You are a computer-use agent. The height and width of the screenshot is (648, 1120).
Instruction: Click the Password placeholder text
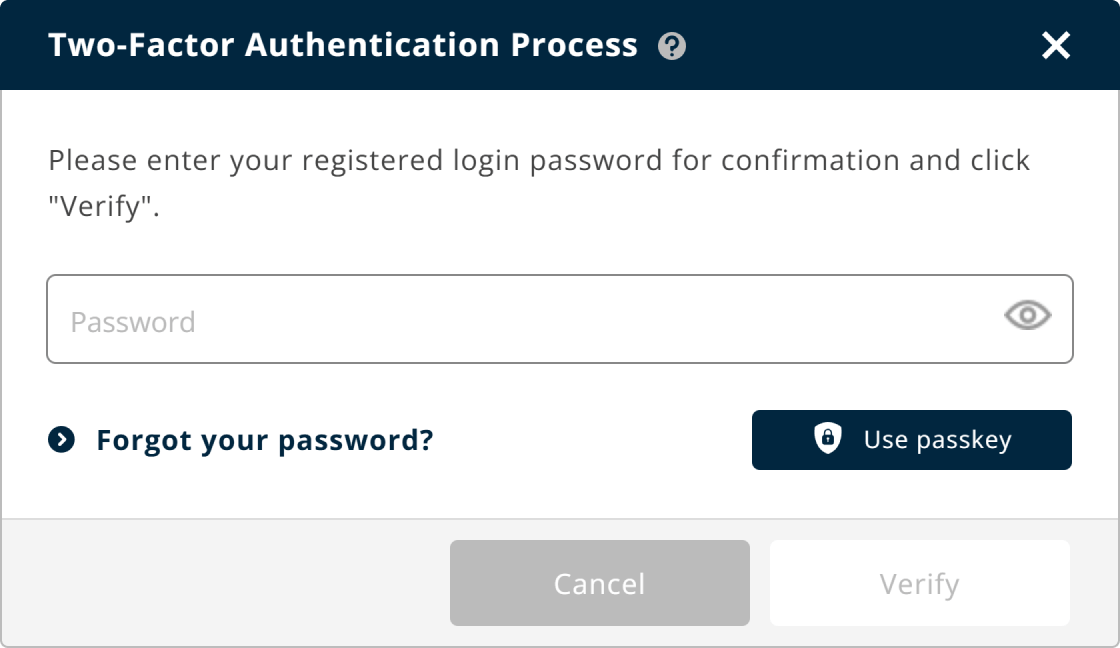(x=132, y=322)
